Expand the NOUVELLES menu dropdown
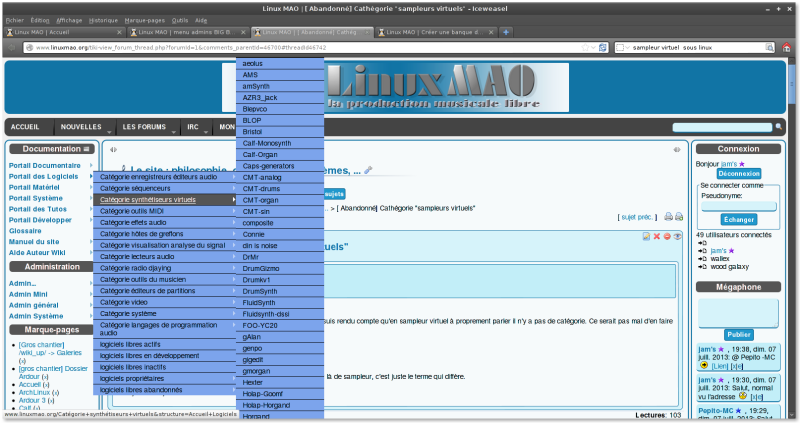The height and width of the screenshot is (423, 800). (x=109, y=132)
